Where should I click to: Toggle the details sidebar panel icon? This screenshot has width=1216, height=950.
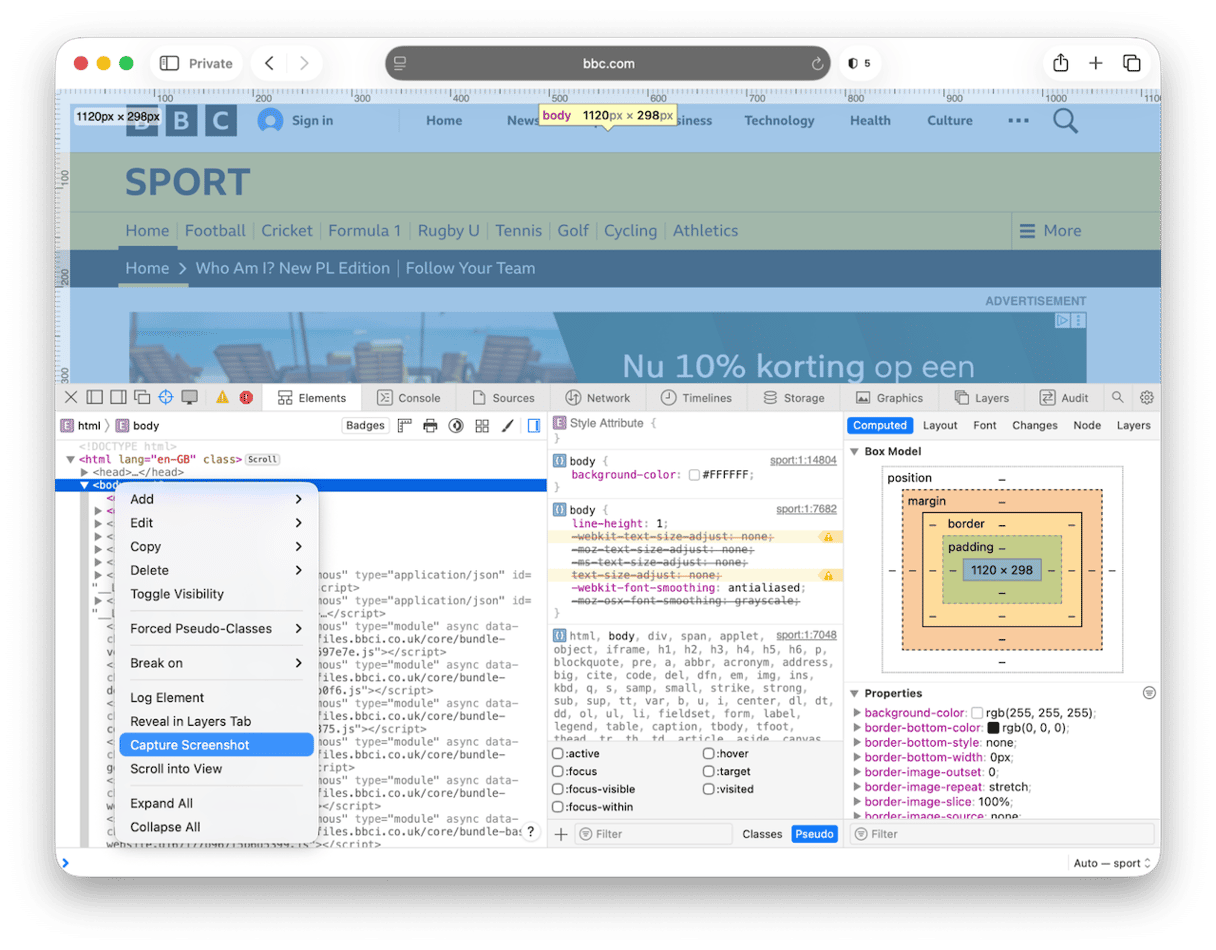[534, 425]
